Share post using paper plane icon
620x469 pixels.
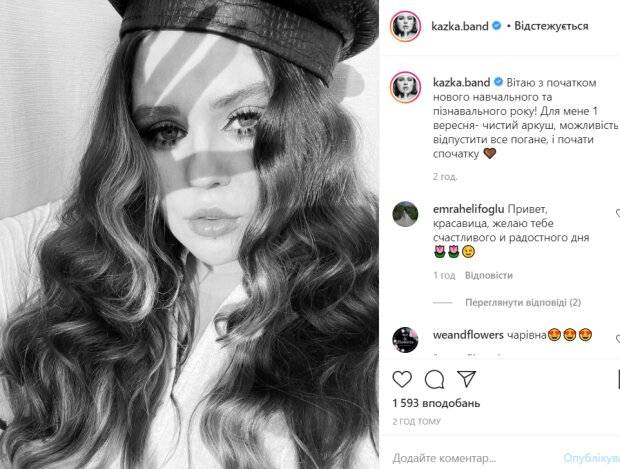[x=466, y=379]
